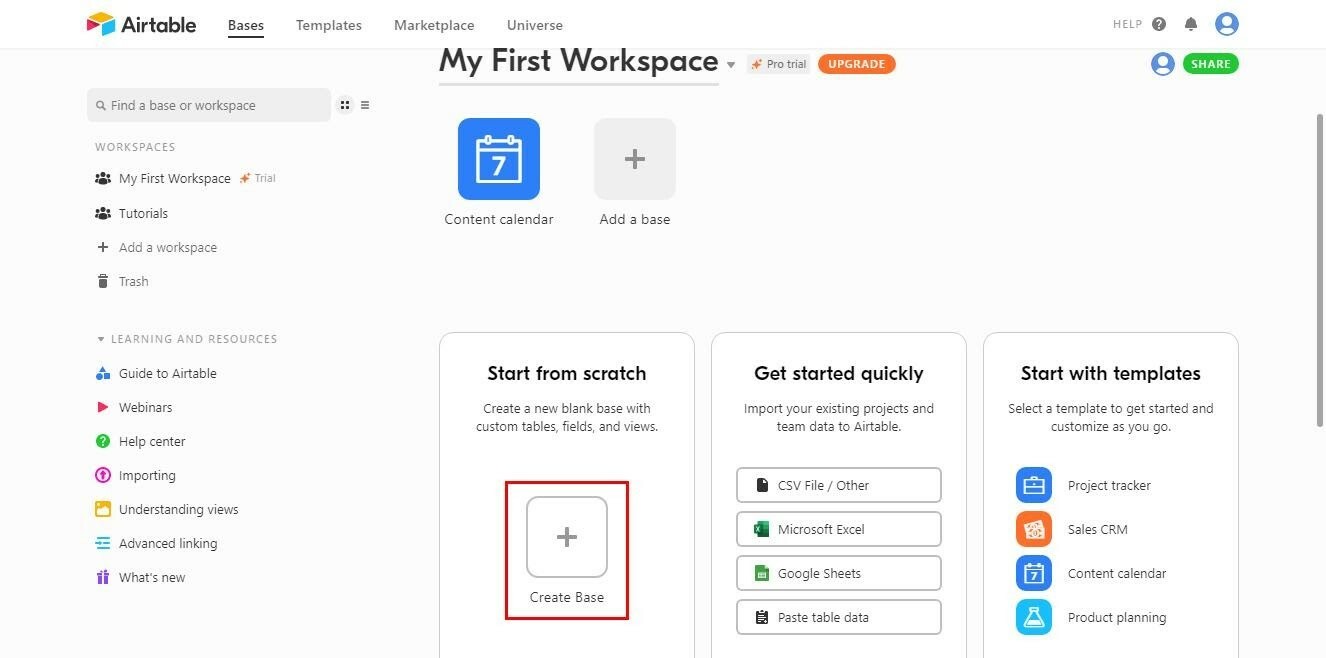Open the Bases tab
This screenshot has height=658, width=1326.
[x=246, y=25]
